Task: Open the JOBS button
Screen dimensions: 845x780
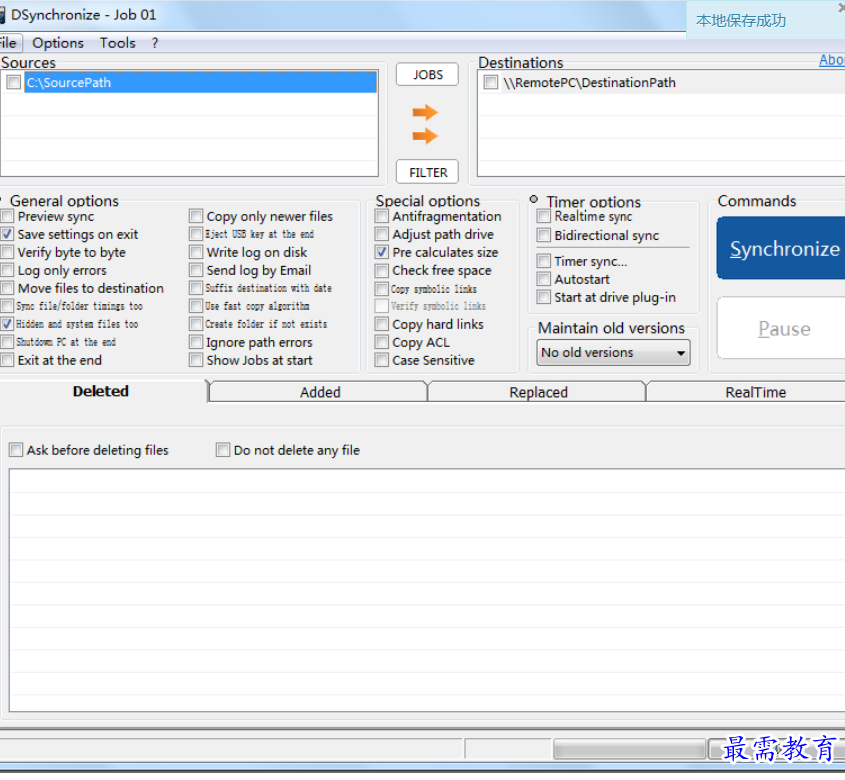Action: 427,74
